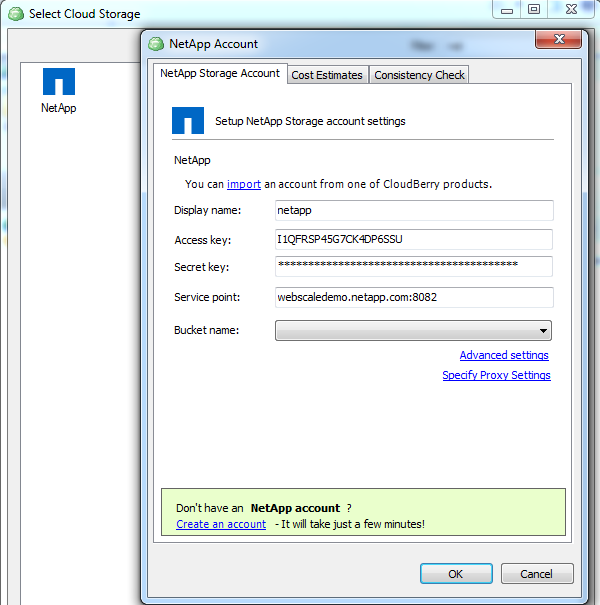
Task: Dismiss the dialog with Cancel
Action: [x=537, y=574]
